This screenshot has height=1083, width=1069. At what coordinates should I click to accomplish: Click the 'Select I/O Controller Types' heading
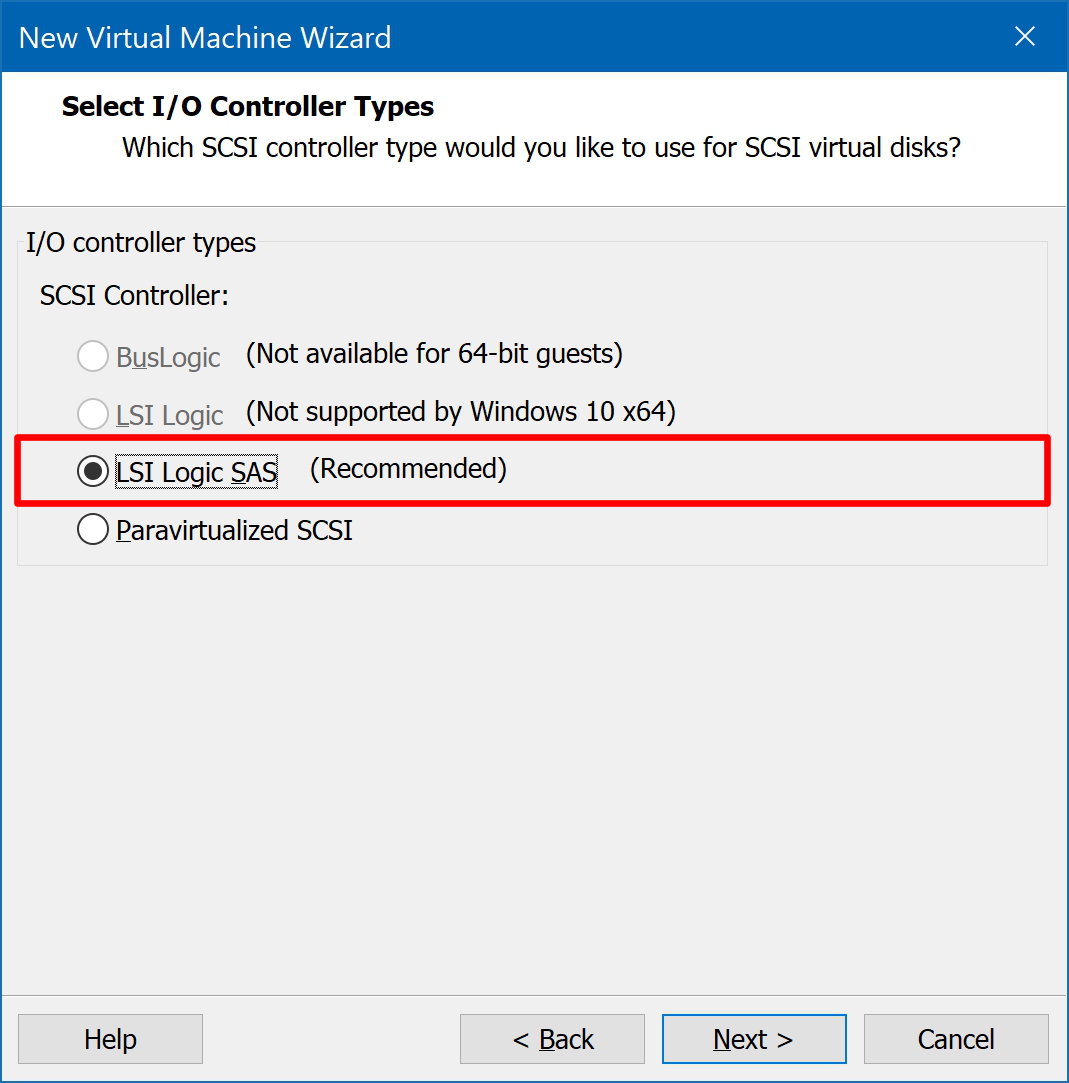(x=248, y=106)
